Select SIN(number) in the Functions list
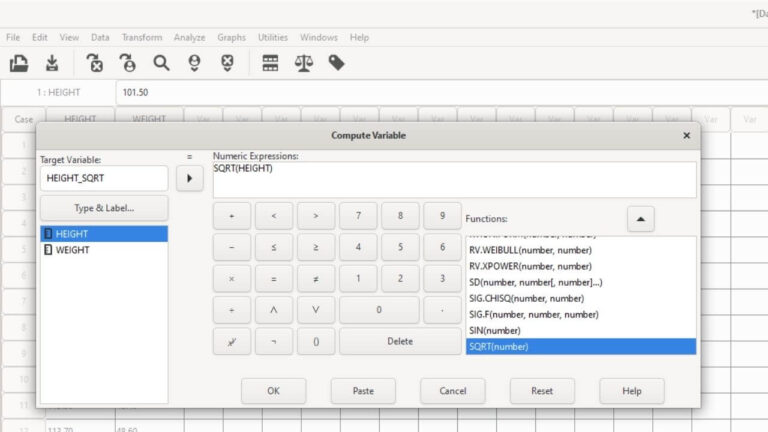 pos(581,331)
